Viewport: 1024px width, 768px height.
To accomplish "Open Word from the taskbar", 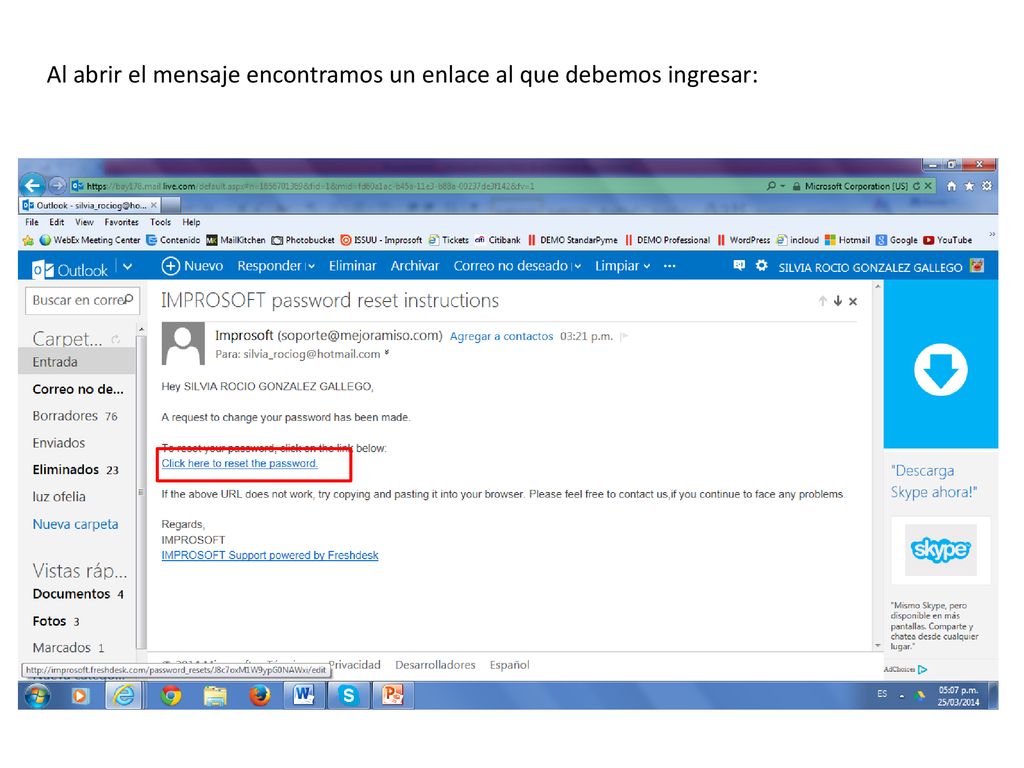I will (x=304, y=696).
